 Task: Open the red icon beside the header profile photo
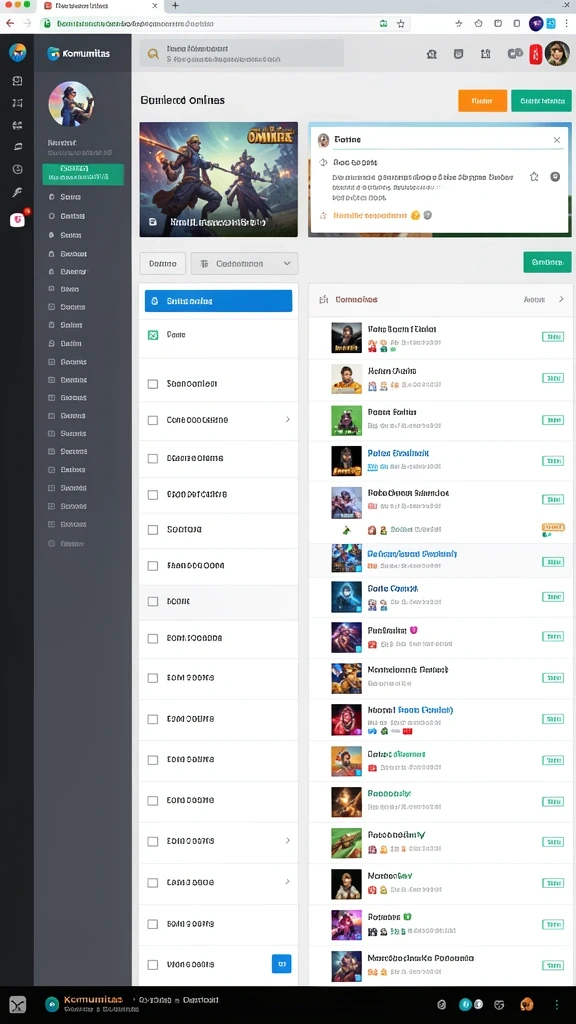(535, 54)
